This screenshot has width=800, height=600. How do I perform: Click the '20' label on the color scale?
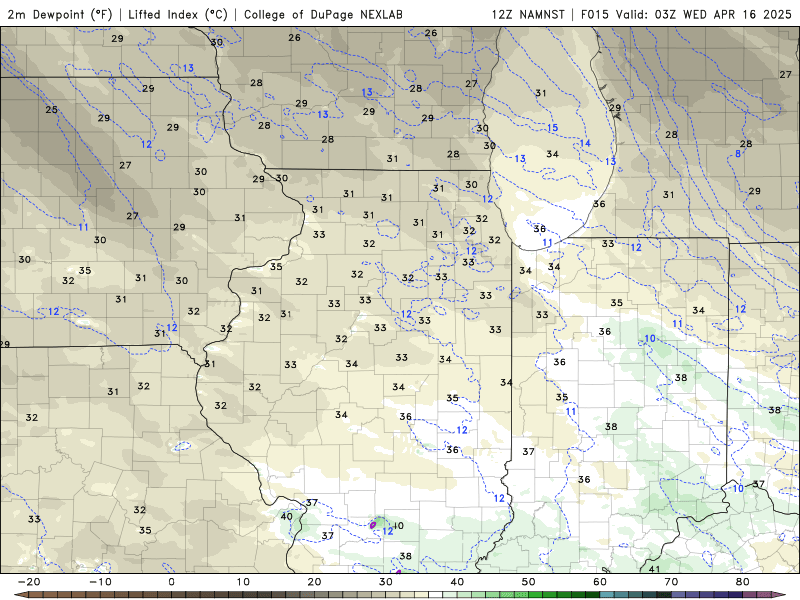pyautogui.click(x=314, y=582)
